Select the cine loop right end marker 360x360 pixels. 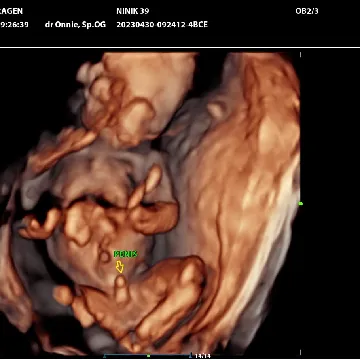(190, 355)
